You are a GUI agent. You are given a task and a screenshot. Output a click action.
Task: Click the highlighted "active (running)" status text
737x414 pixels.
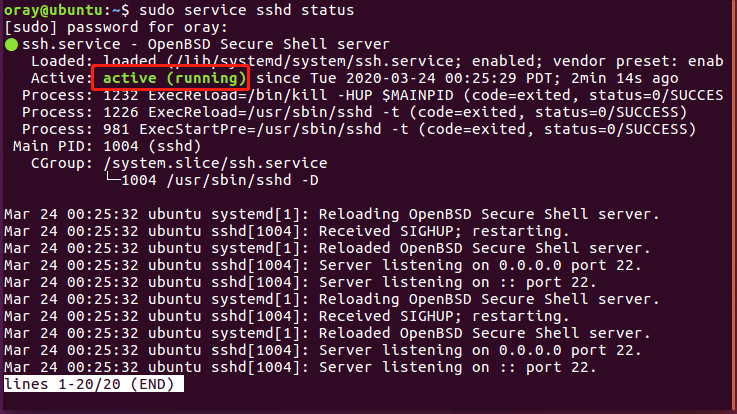coord(170,78)
